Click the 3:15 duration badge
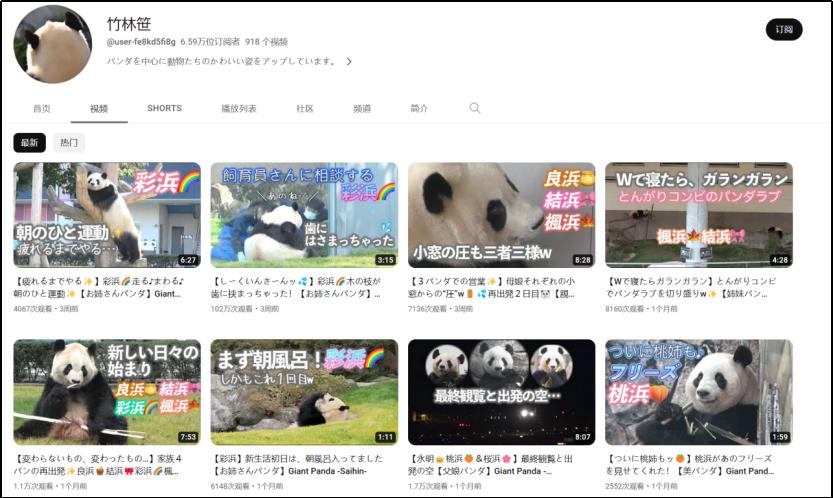 pos(385,260)
